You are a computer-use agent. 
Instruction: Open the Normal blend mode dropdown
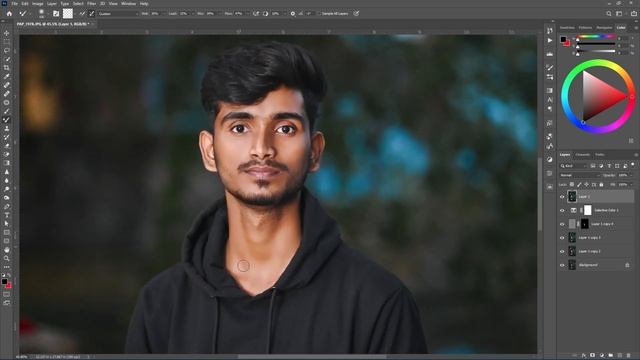tap(580, 175)
